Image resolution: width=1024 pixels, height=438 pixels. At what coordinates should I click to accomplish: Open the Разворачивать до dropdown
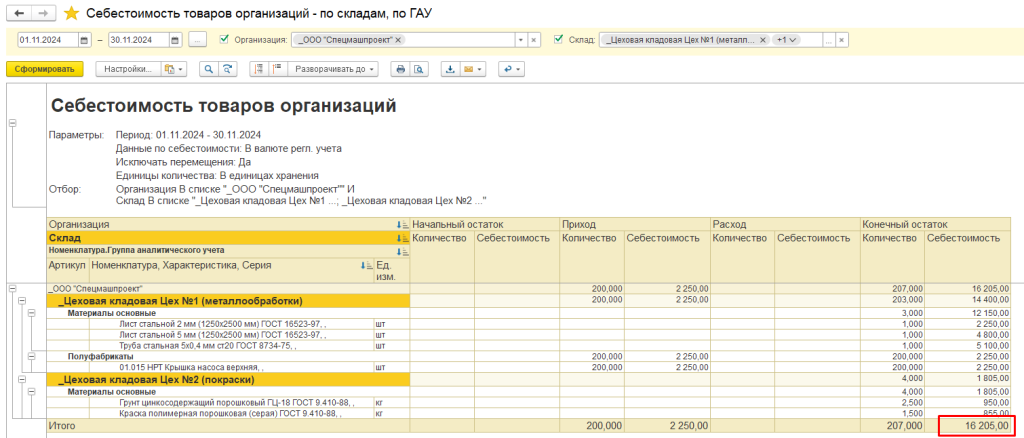tap(332, 69)
